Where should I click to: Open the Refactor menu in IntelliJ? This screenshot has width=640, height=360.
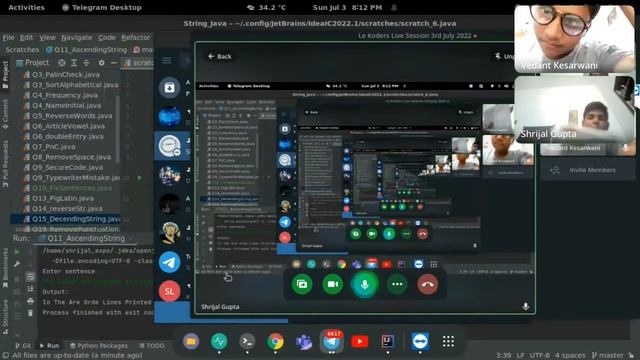(136, 38)
